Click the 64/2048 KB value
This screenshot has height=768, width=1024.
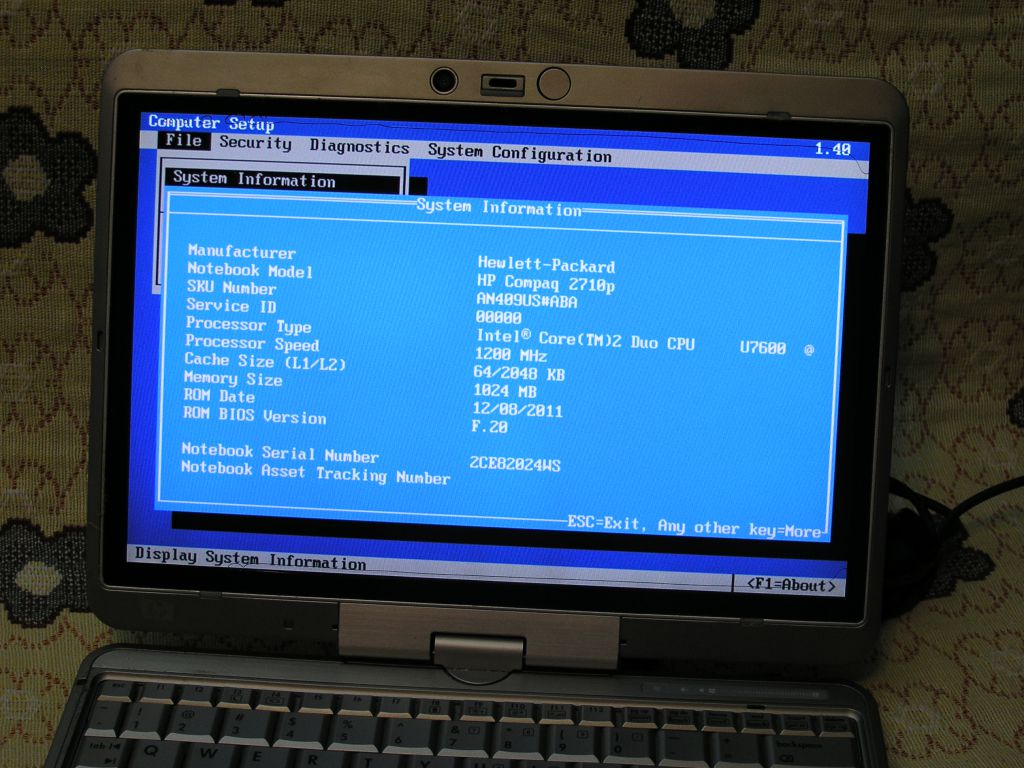519,373
